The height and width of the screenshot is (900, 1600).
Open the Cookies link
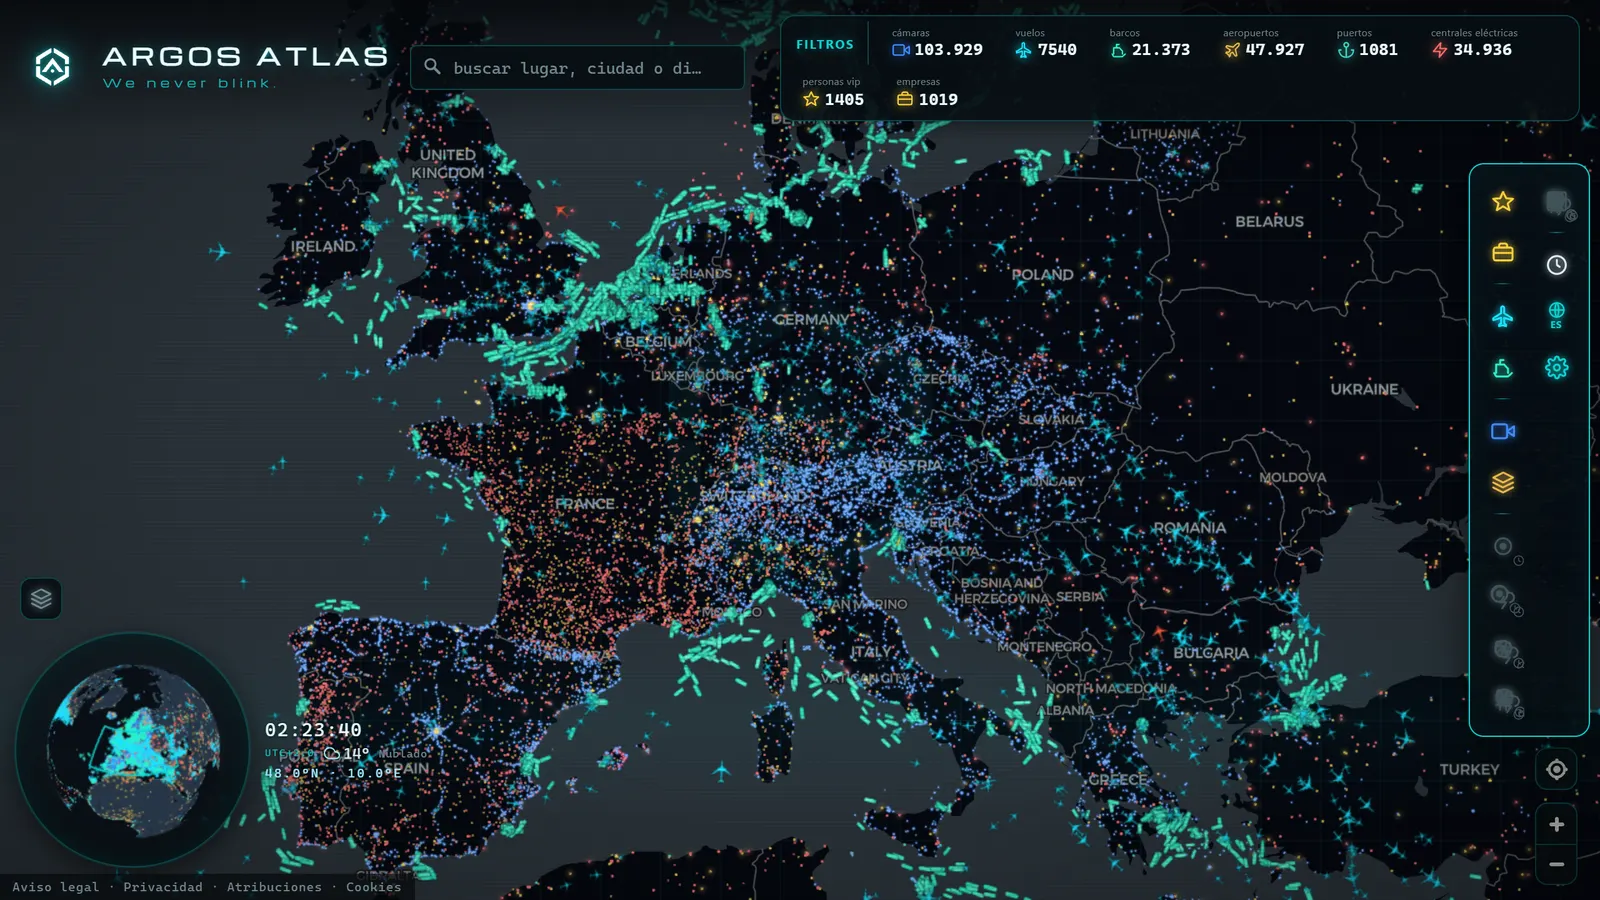click(373, 887)
